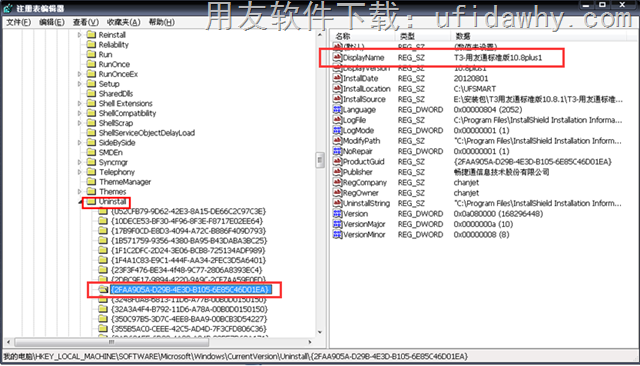
Task: Open the 文件(F) menu
Action: pyautogui.click(x=18, y=22)
